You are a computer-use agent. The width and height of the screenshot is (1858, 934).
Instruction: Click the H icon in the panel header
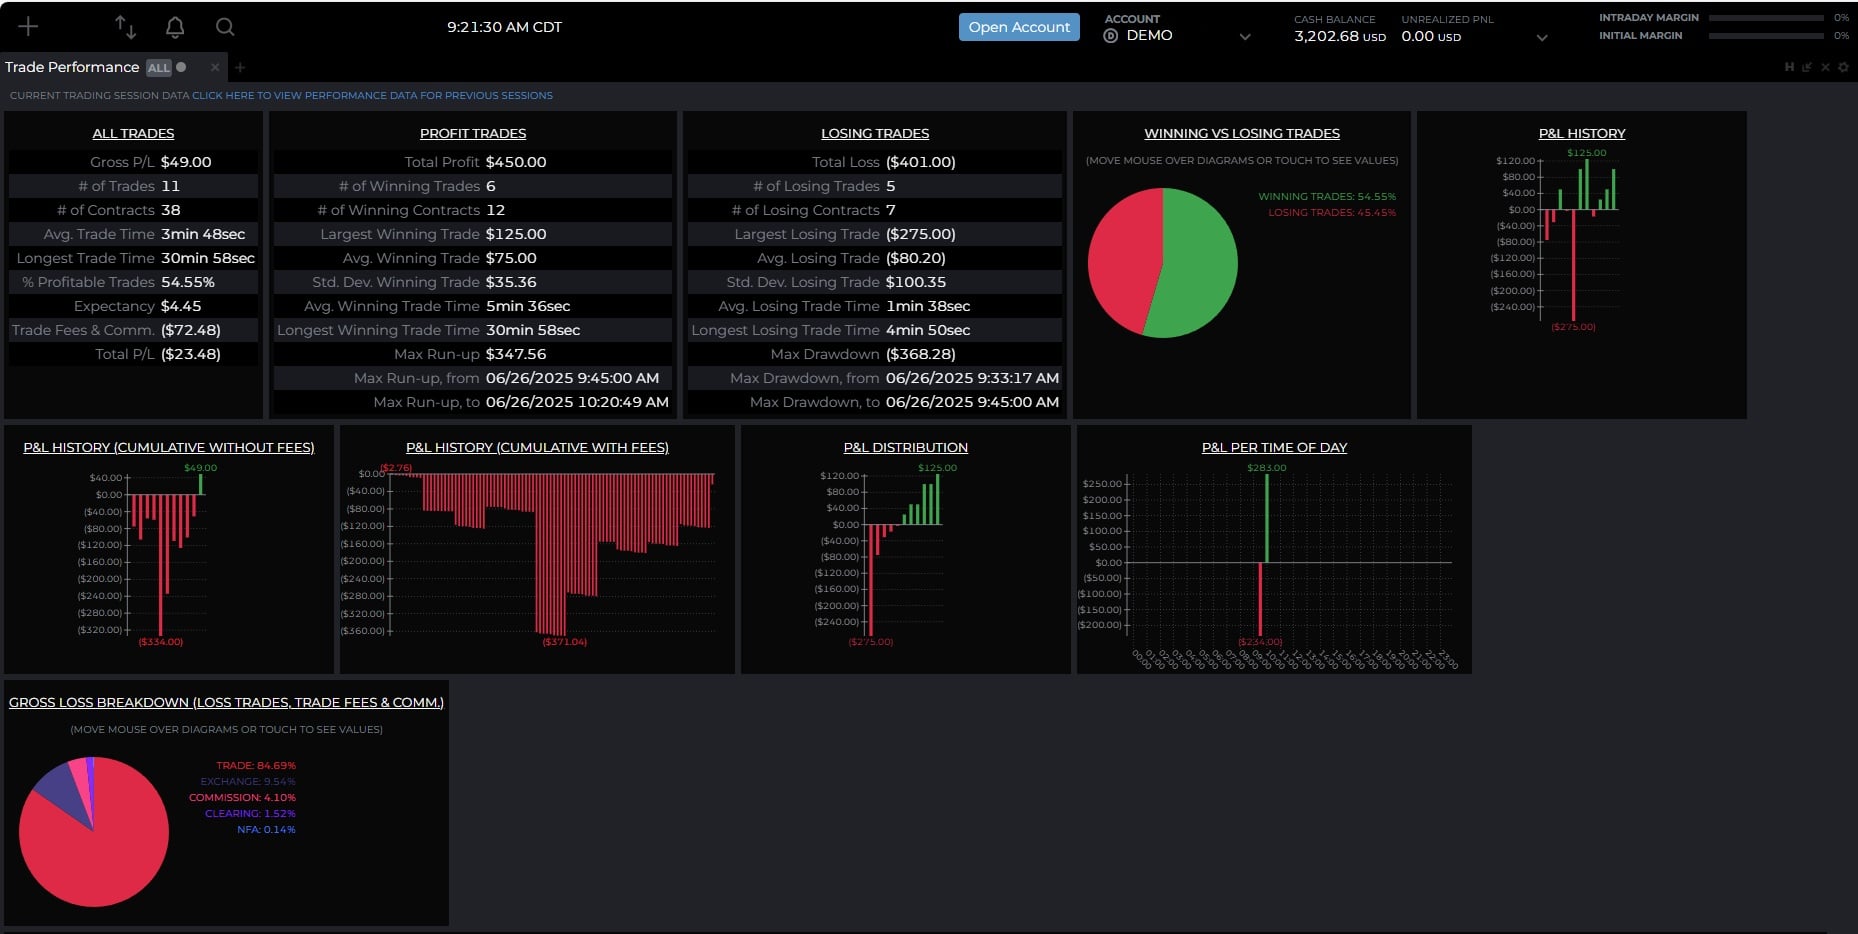(1789, 67)
